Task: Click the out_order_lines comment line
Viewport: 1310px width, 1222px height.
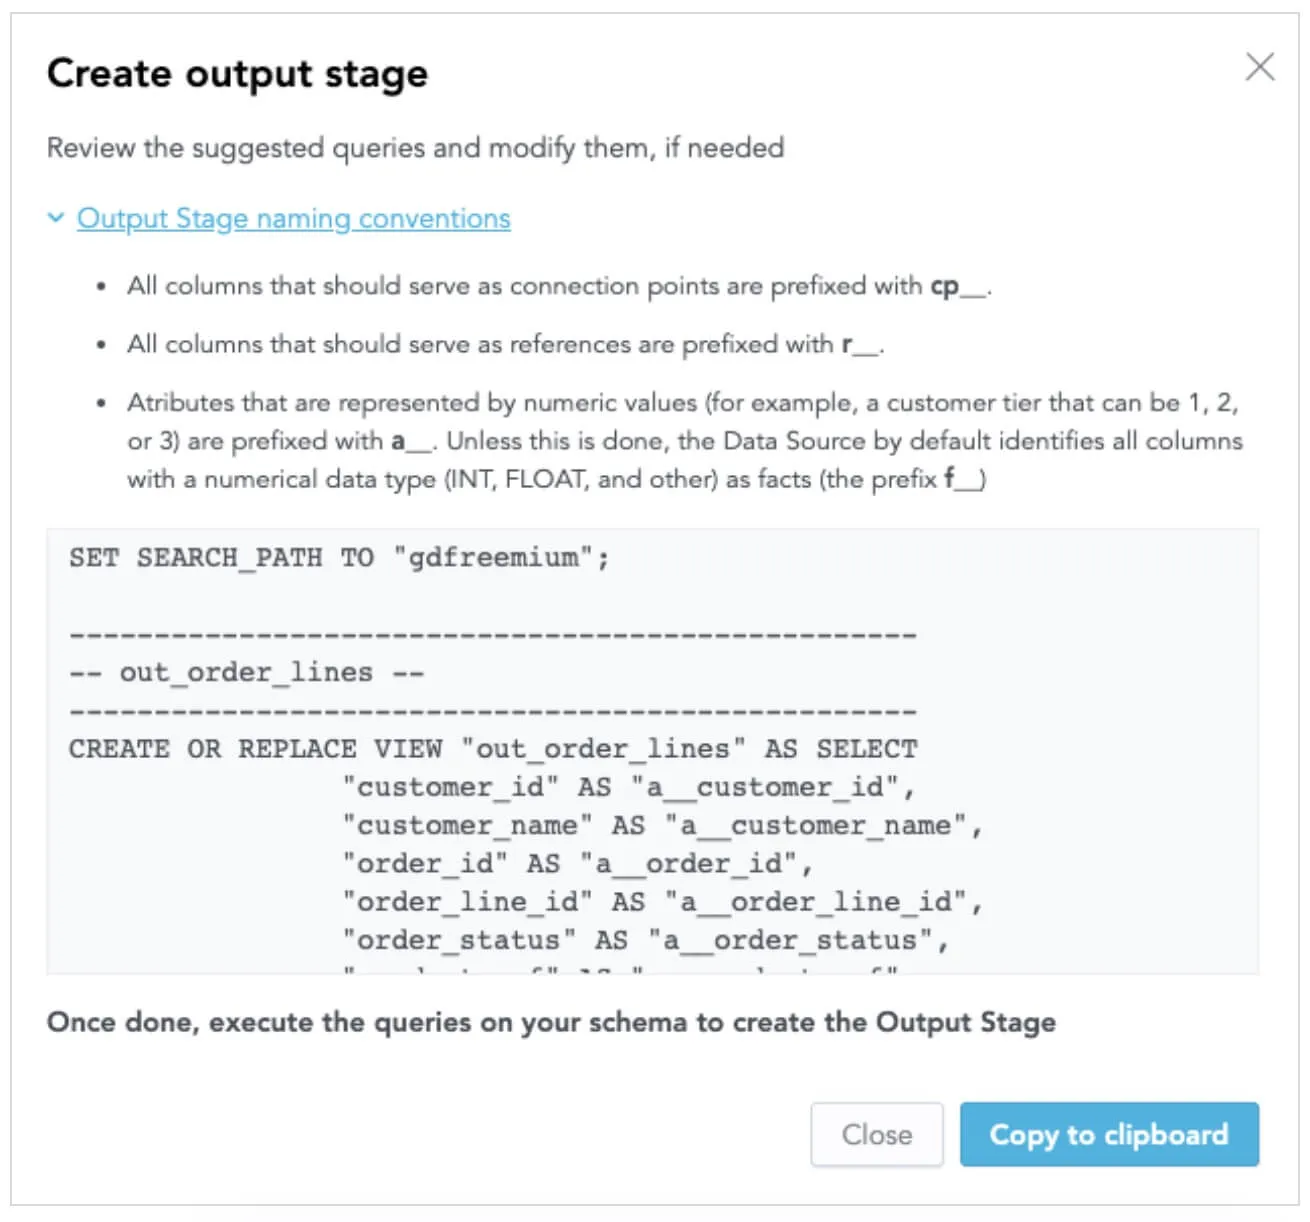Action: pos(246,672)
